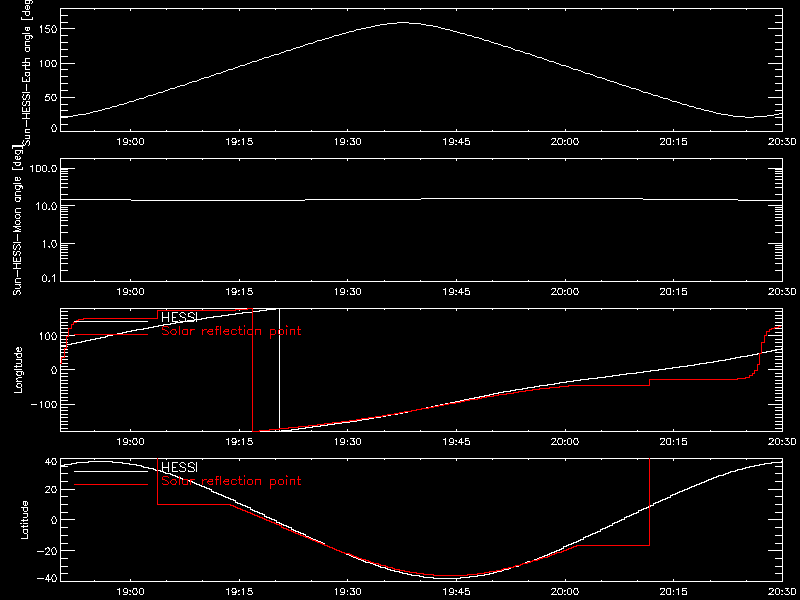
Task: Select HESSI legend label in Latitude plot
Action: 179,467
